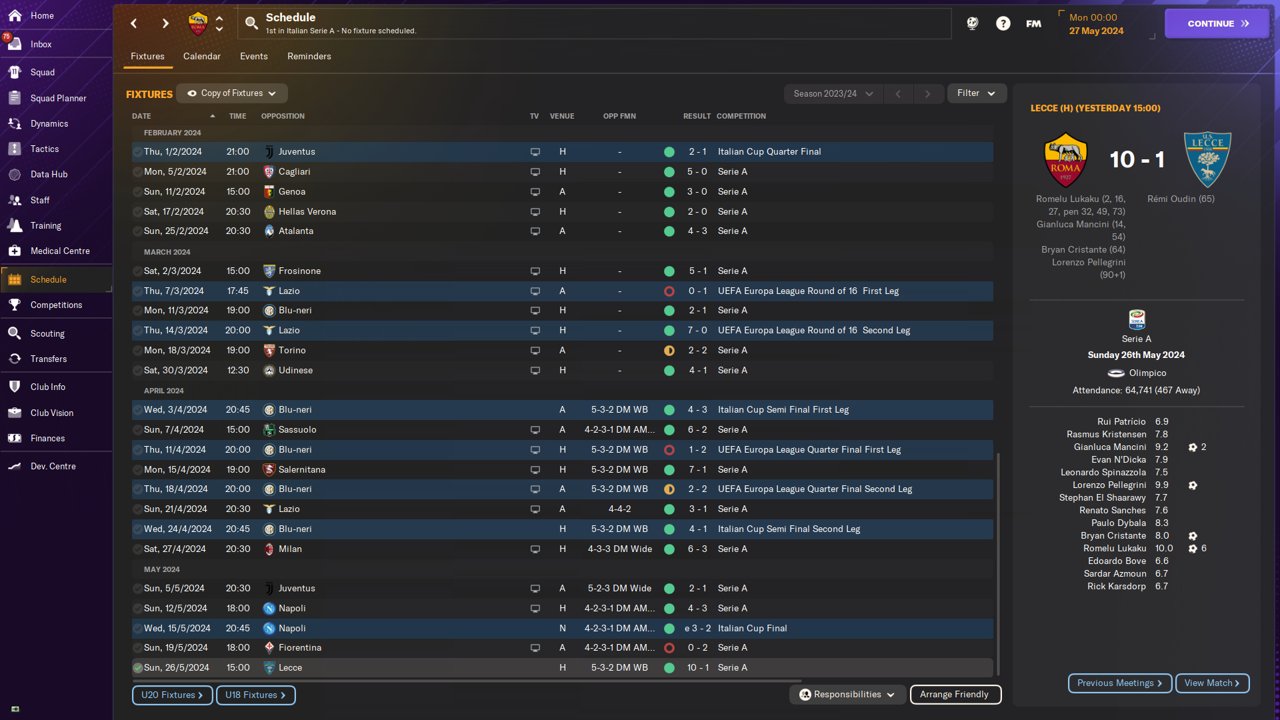Click Romelu Lukaku in the ratings list
The image size is (1280, 720).
click(x=1115, y=548)
